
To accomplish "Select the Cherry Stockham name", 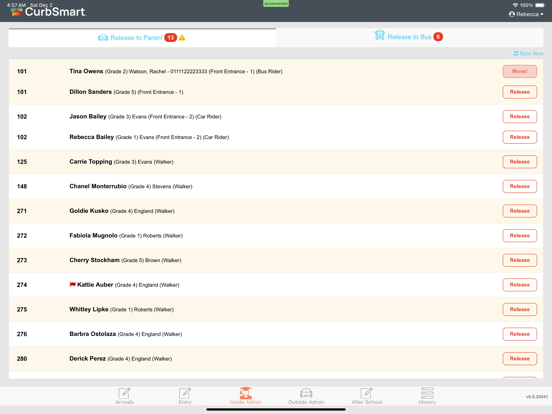I will tap(94, 260).
